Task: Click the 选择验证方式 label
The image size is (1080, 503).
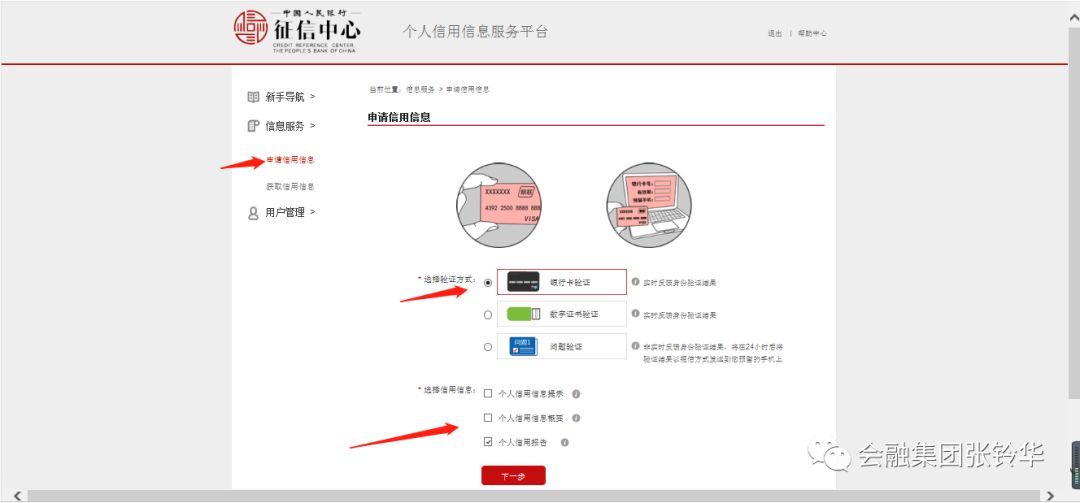Action: (x=446, y=278)
